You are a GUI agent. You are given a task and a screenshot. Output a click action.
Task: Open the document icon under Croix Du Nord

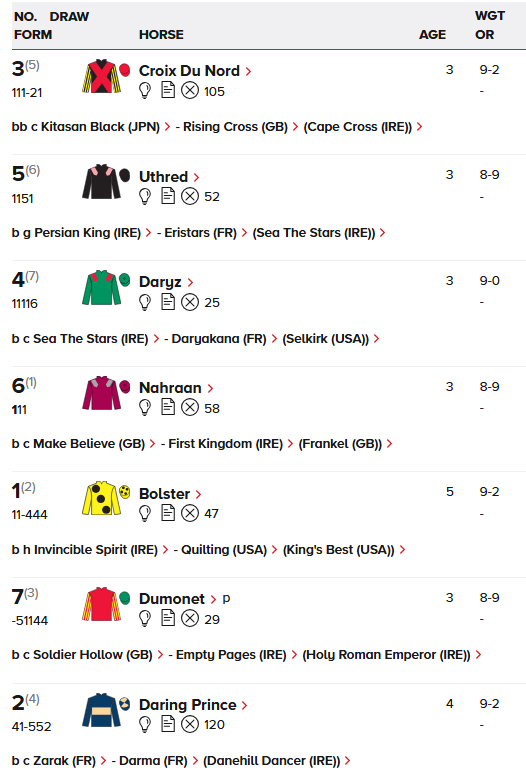click(x=168, y=91)
